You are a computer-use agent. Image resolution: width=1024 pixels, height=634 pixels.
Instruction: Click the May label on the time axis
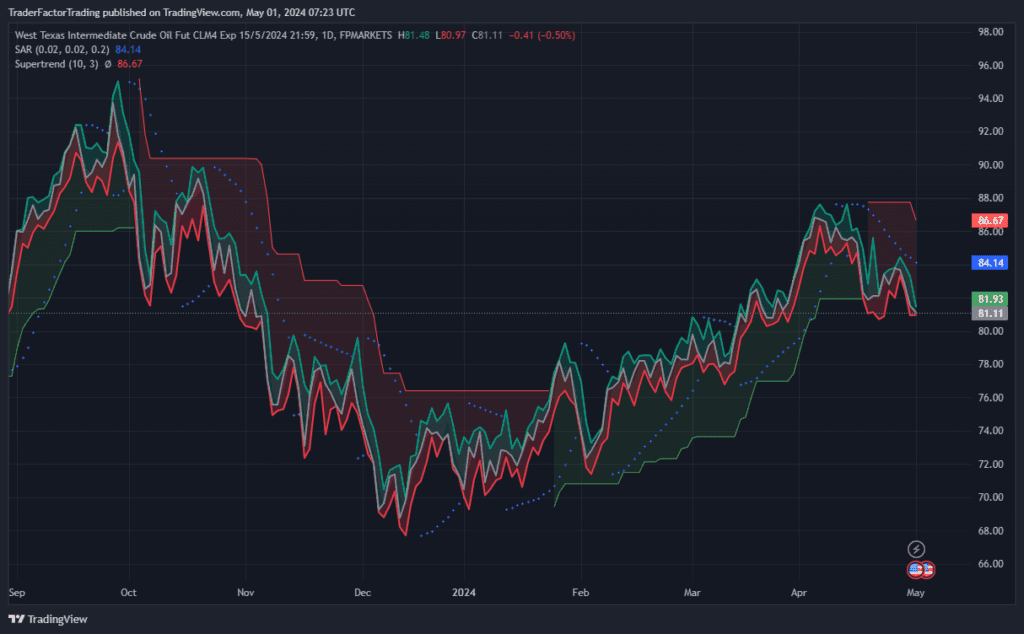[x=916, y=593]
